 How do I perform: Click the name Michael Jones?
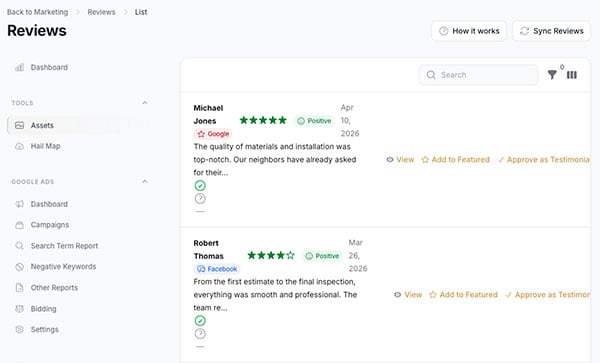(x=208, y=114)
